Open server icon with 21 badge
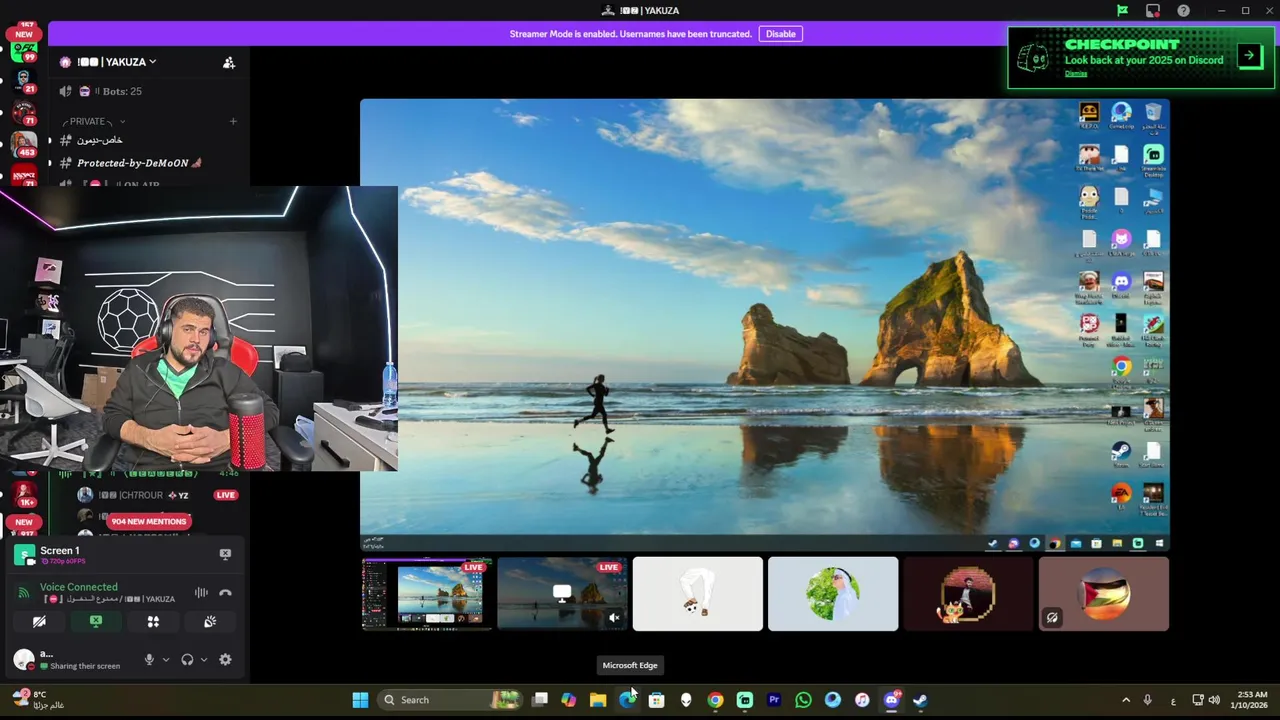The width and height of the screenshot is (1280, 720). tap(24, 82)
